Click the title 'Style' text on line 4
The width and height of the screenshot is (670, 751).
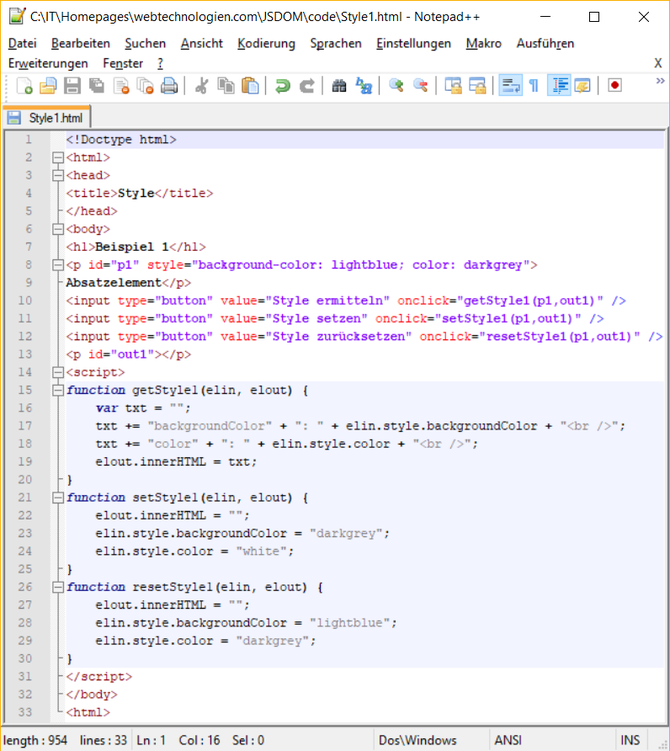coord(136,193)
